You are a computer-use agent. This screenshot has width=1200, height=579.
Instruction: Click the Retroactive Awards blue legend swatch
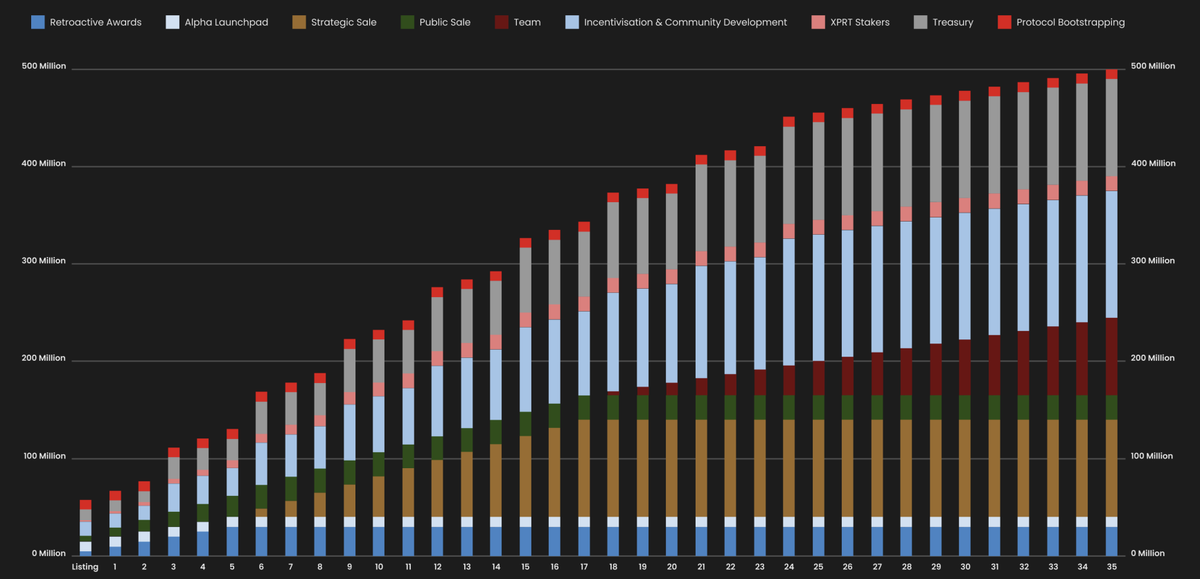pyautogui.click(x=38, y=22)
